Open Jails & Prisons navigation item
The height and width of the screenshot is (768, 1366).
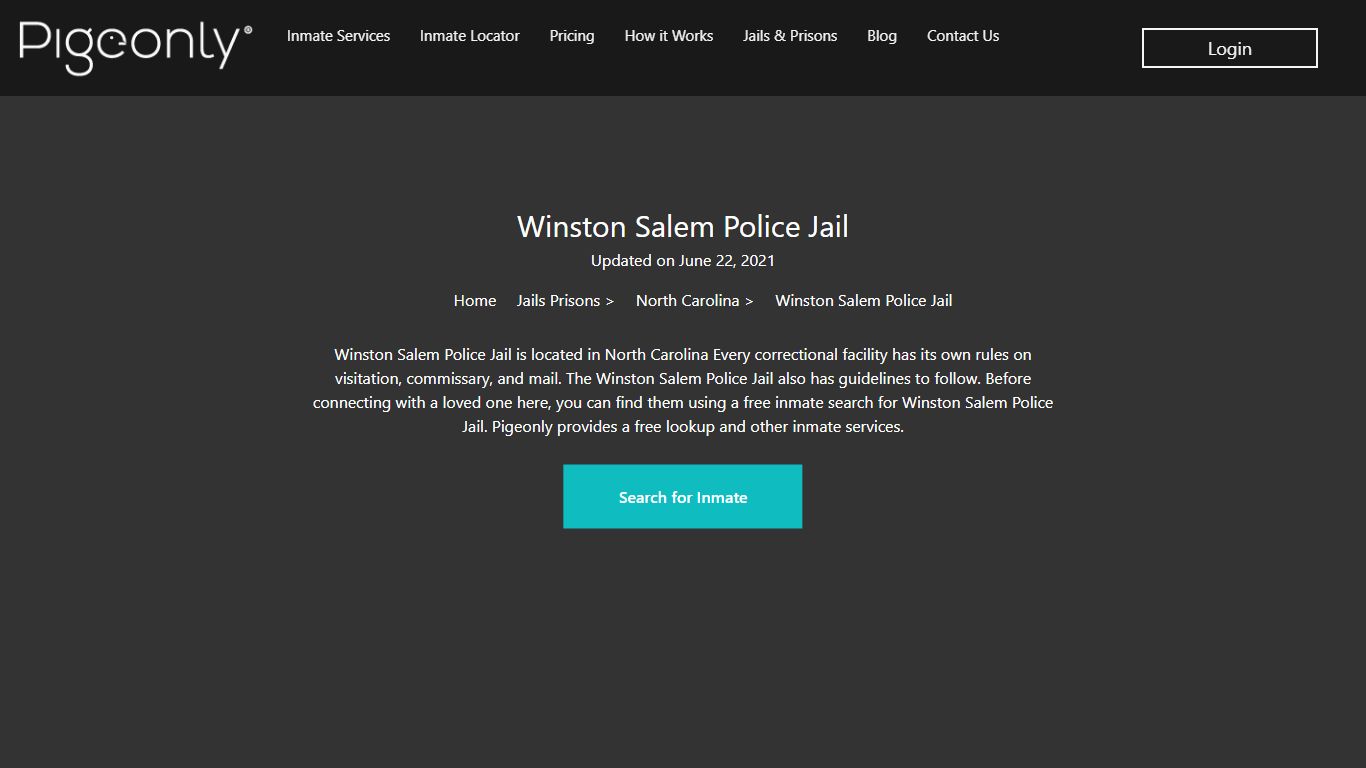tap(790, 36)
